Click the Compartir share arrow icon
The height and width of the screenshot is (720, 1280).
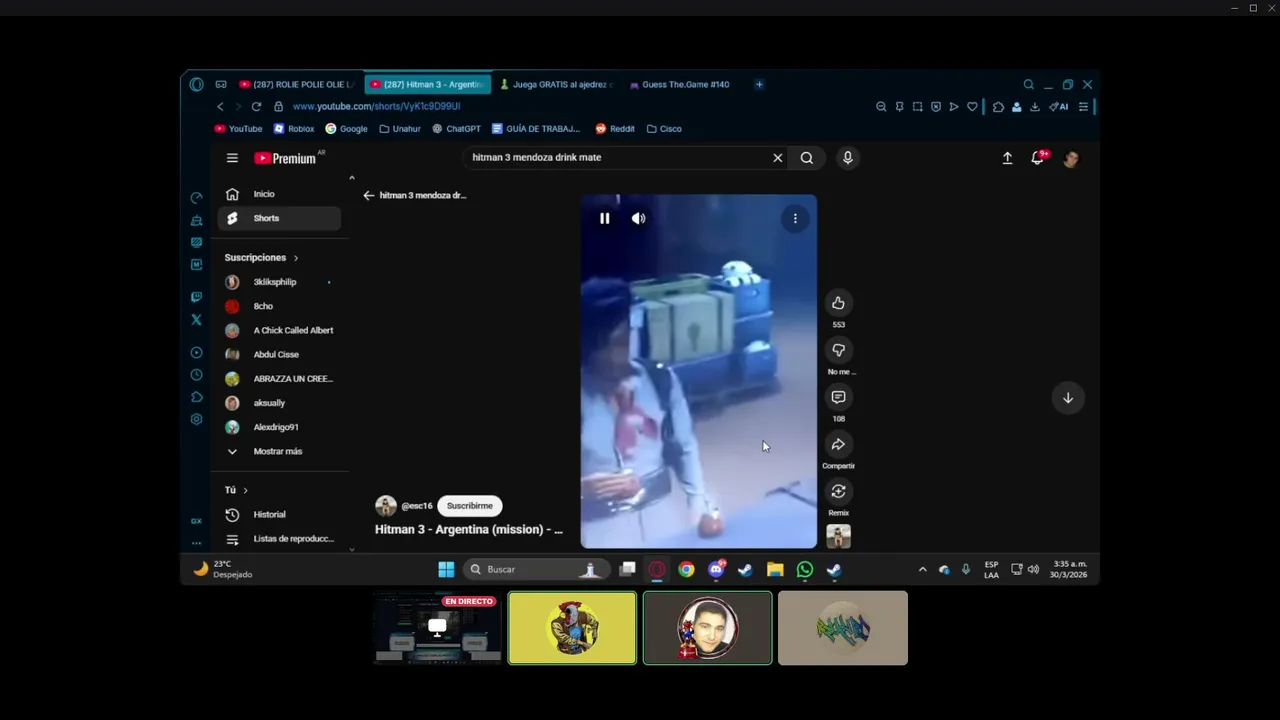pyautogui.click(x=838, y=444)
